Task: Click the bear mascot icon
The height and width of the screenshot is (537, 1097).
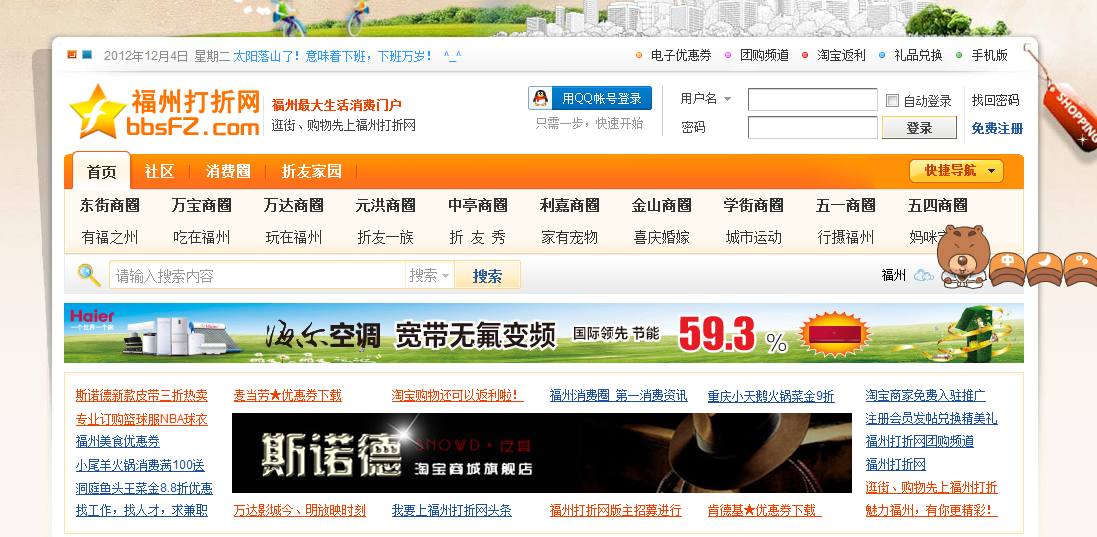Action: coord(964,256)
